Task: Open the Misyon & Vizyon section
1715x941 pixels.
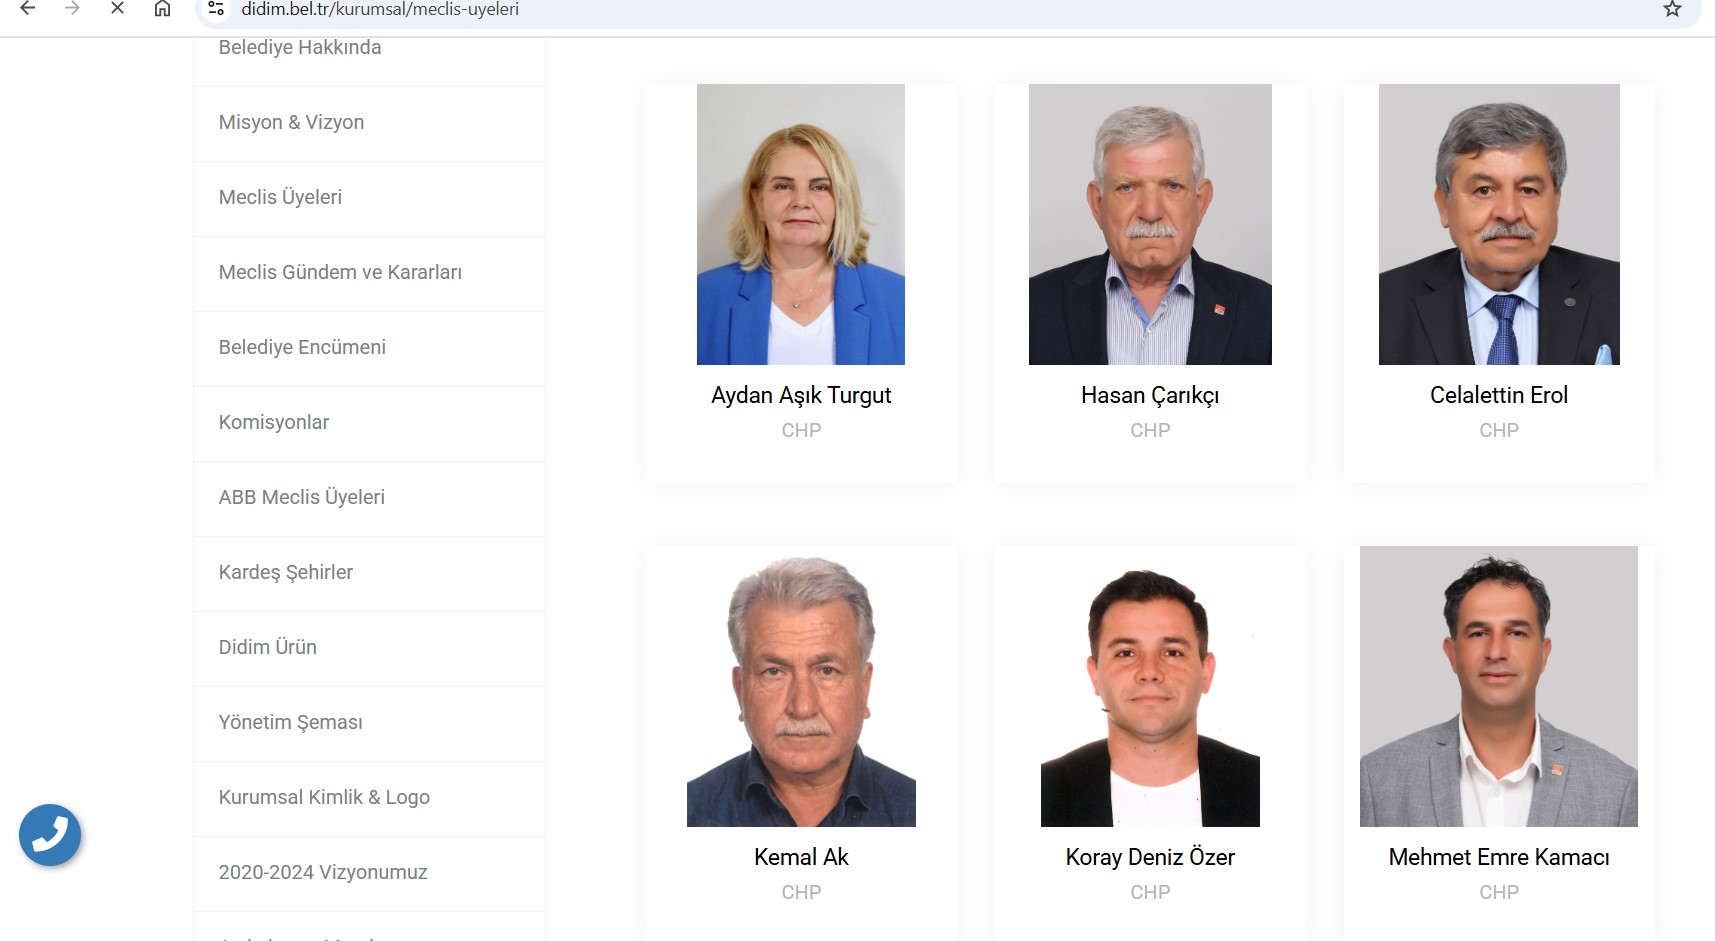Action: point(291,122)
